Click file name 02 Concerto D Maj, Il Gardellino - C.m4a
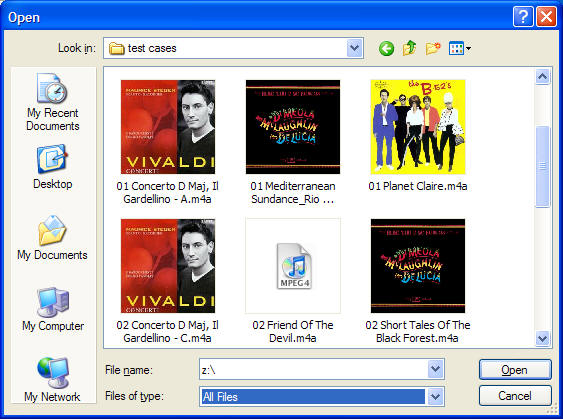 tap(168, 331)
